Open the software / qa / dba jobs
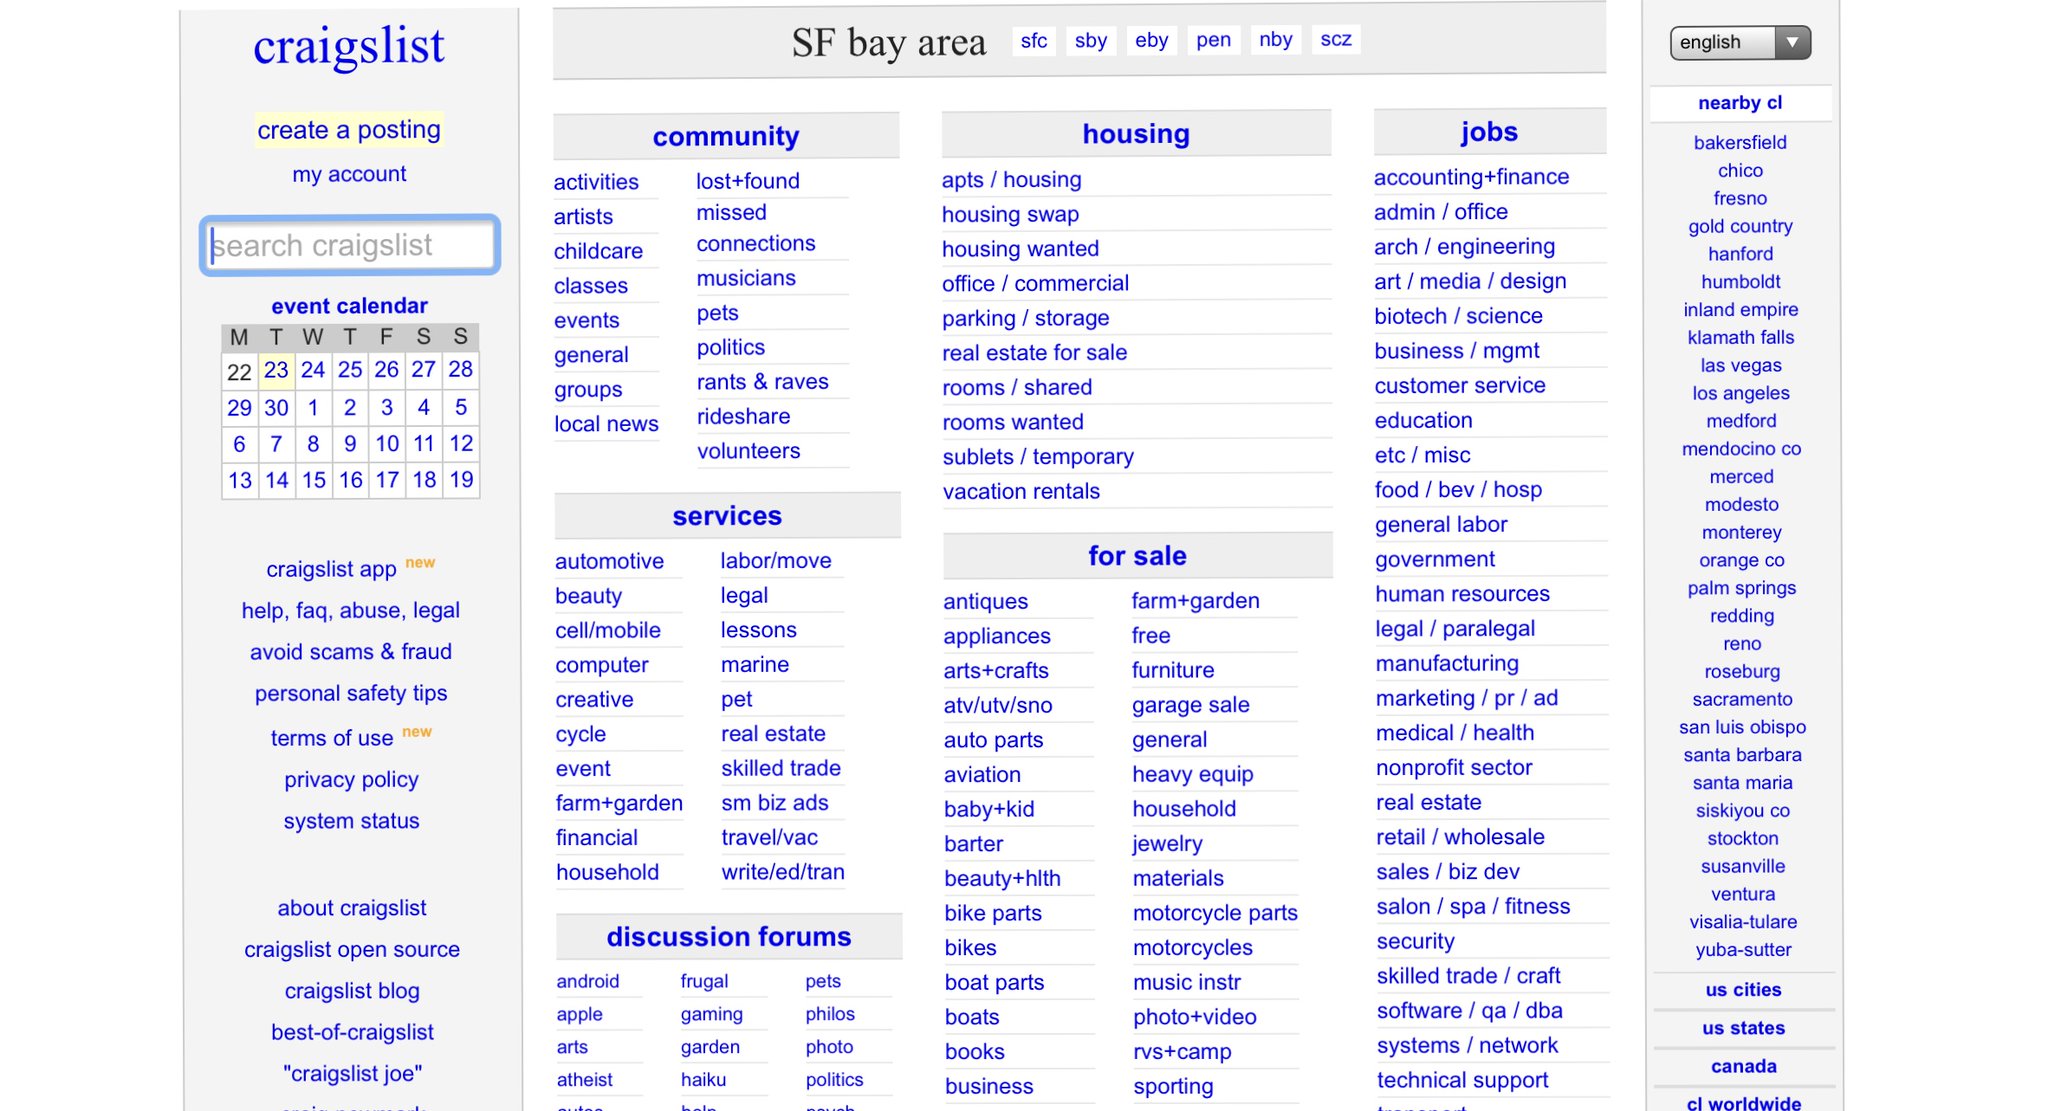This screenshot has width=2048, height=1111. click(1469, 1011)
